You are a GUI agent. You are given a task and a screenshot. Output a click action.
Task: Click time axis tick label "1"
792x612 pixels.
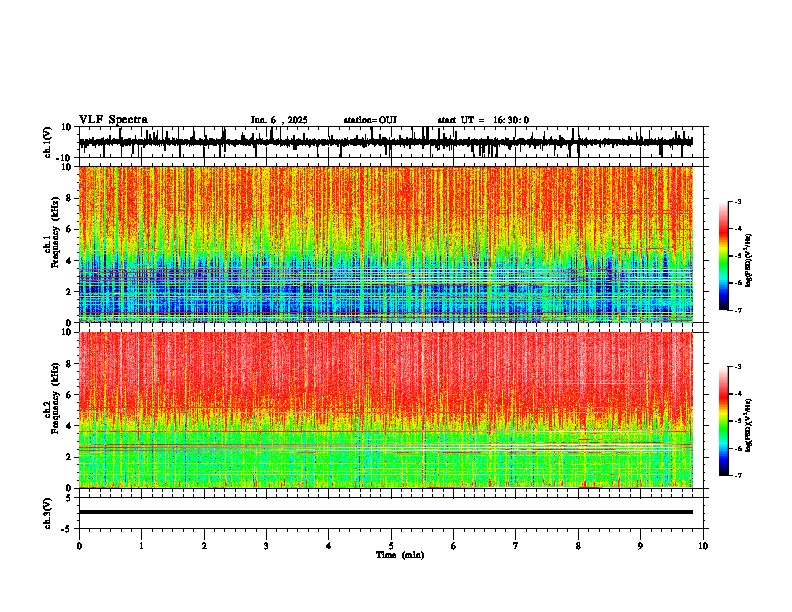point(141,546)
